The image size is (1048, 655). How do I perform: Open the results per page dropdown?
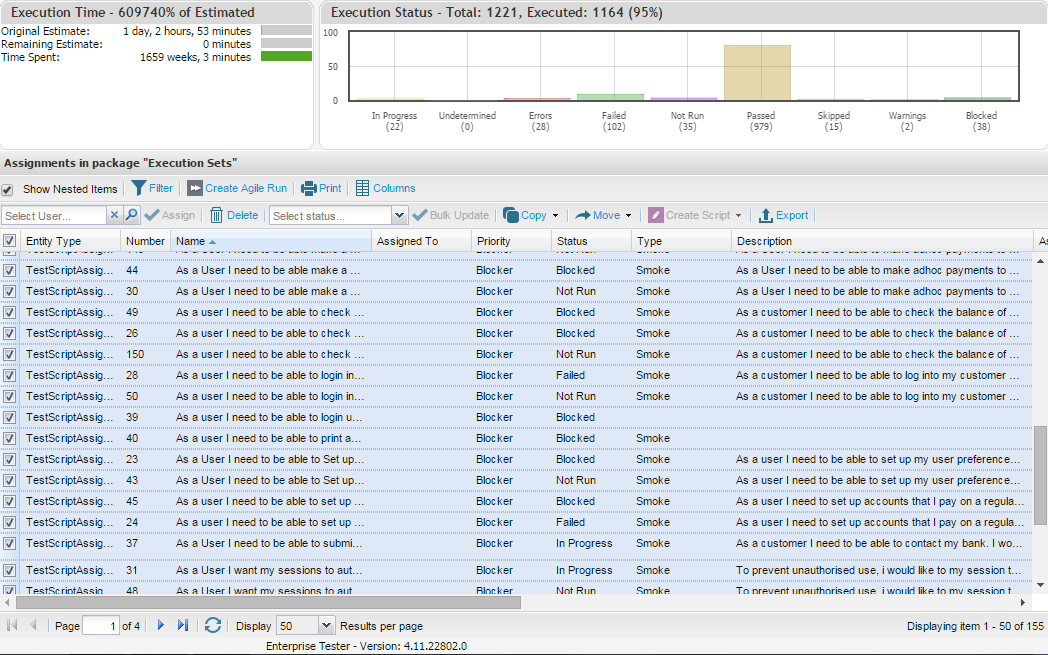pos(325,625)
